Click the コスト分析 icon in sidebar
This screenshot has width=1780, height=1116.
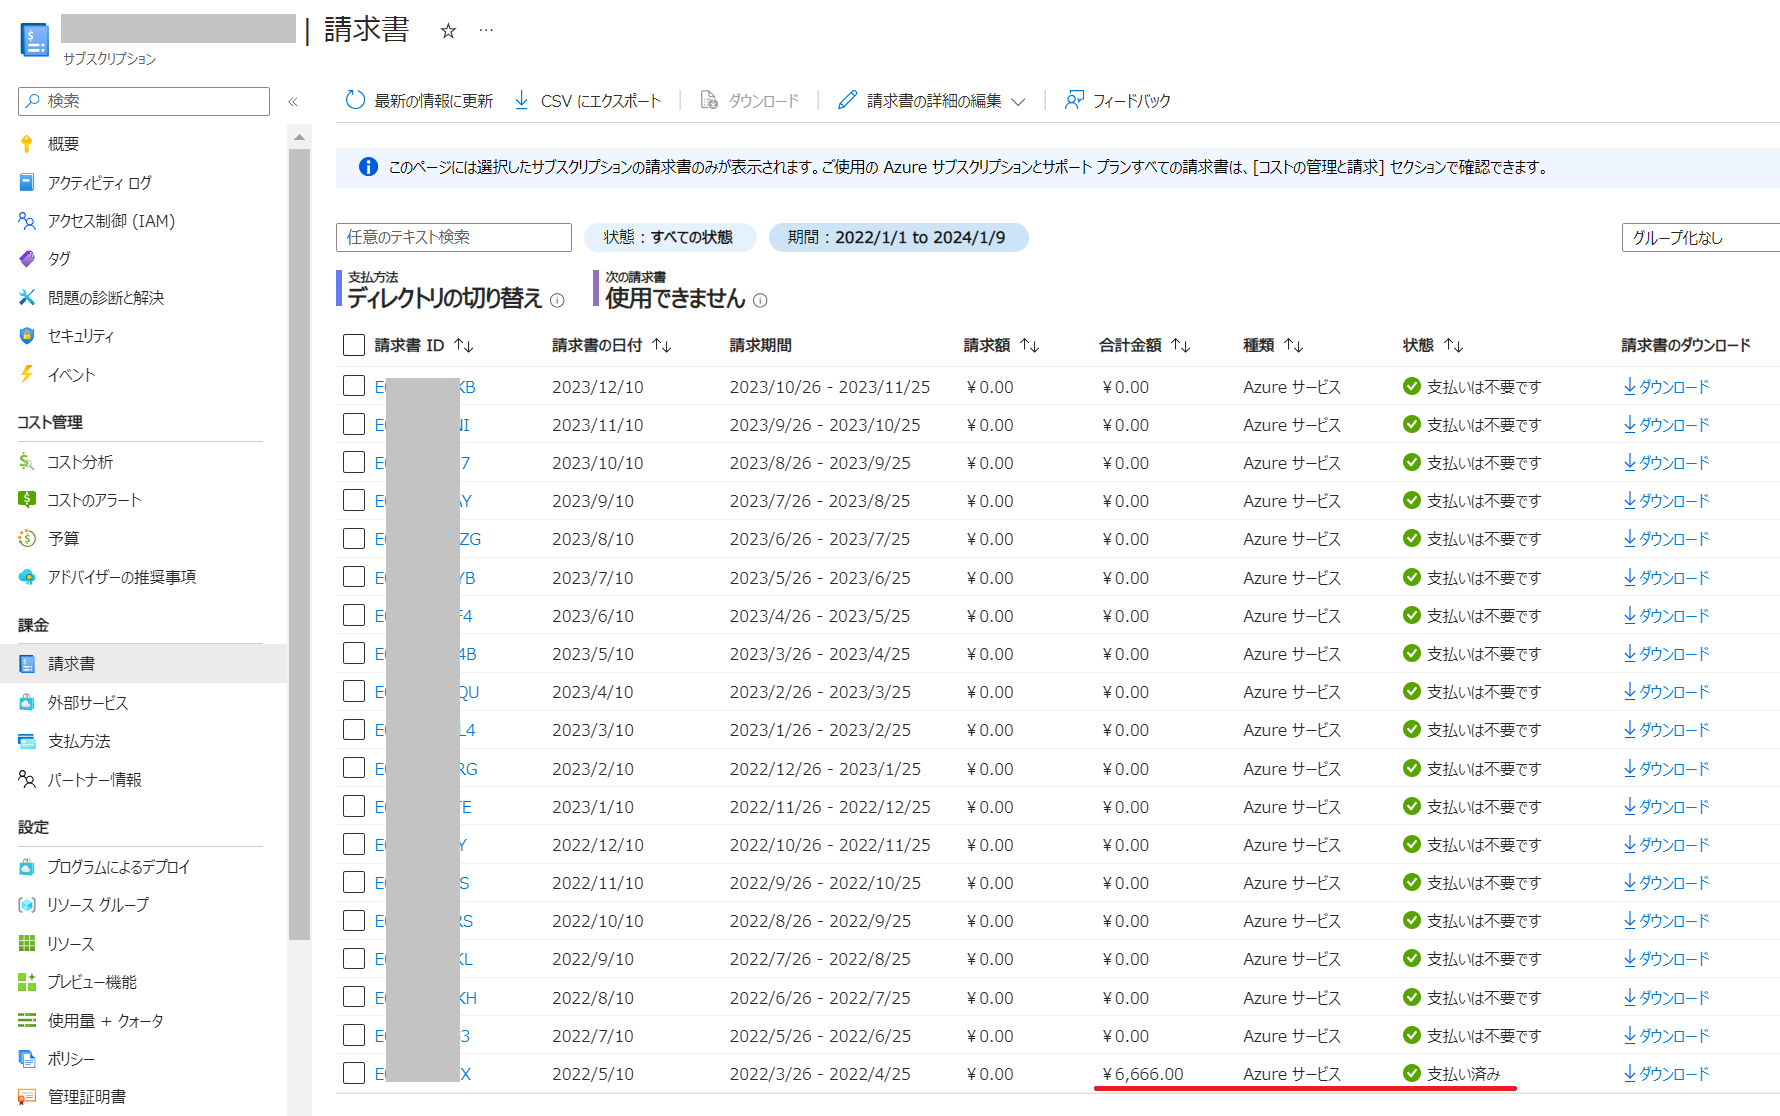[27, 461]
